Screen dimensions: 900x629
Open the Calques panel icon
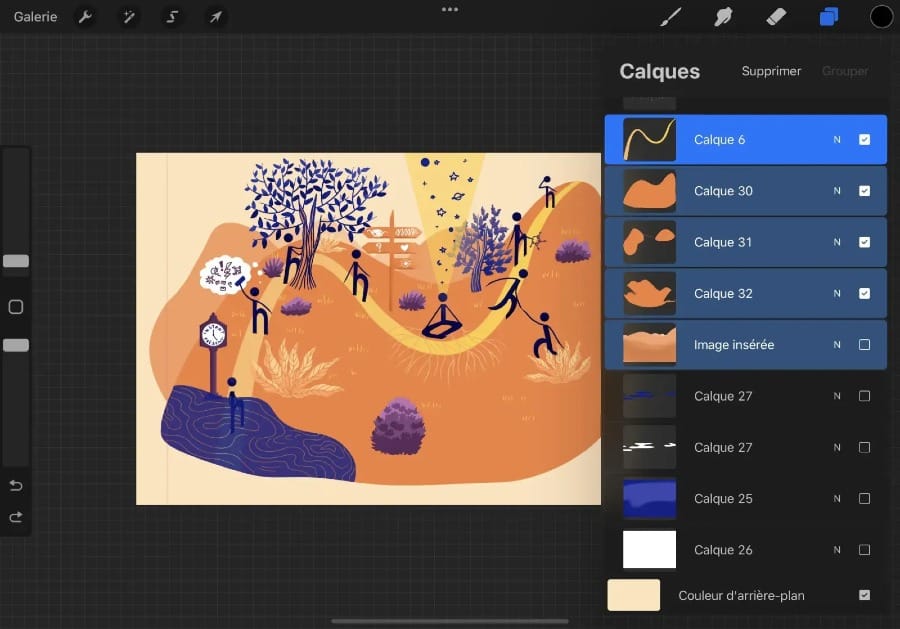[829, 16]
